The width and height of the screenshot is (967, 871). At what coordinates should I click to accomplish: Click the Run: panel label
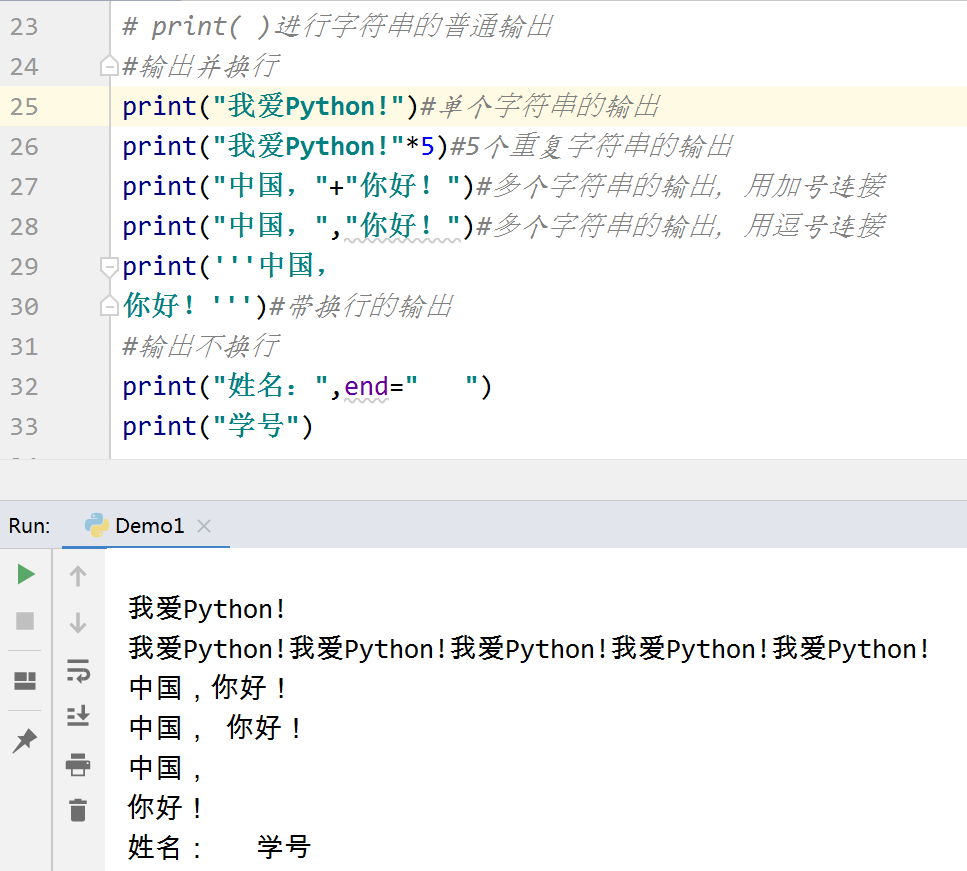click(x=28, y=526)
